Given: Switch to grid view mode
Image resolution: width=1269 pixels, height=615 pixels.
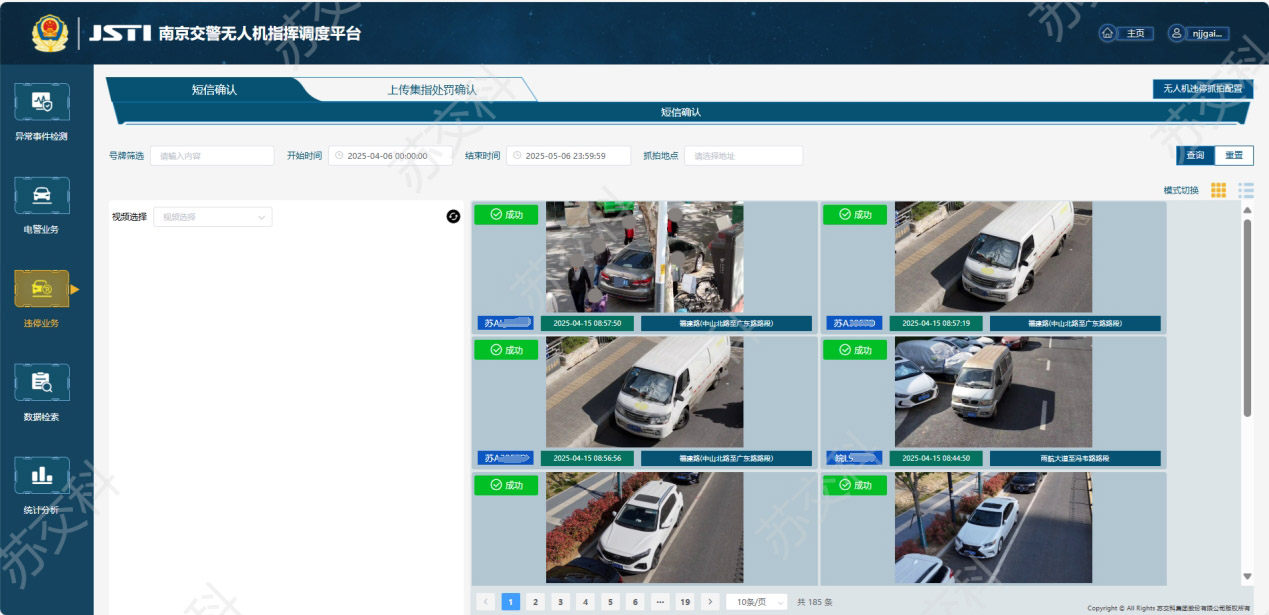Looking at the screenshot, I should 1218,190.
